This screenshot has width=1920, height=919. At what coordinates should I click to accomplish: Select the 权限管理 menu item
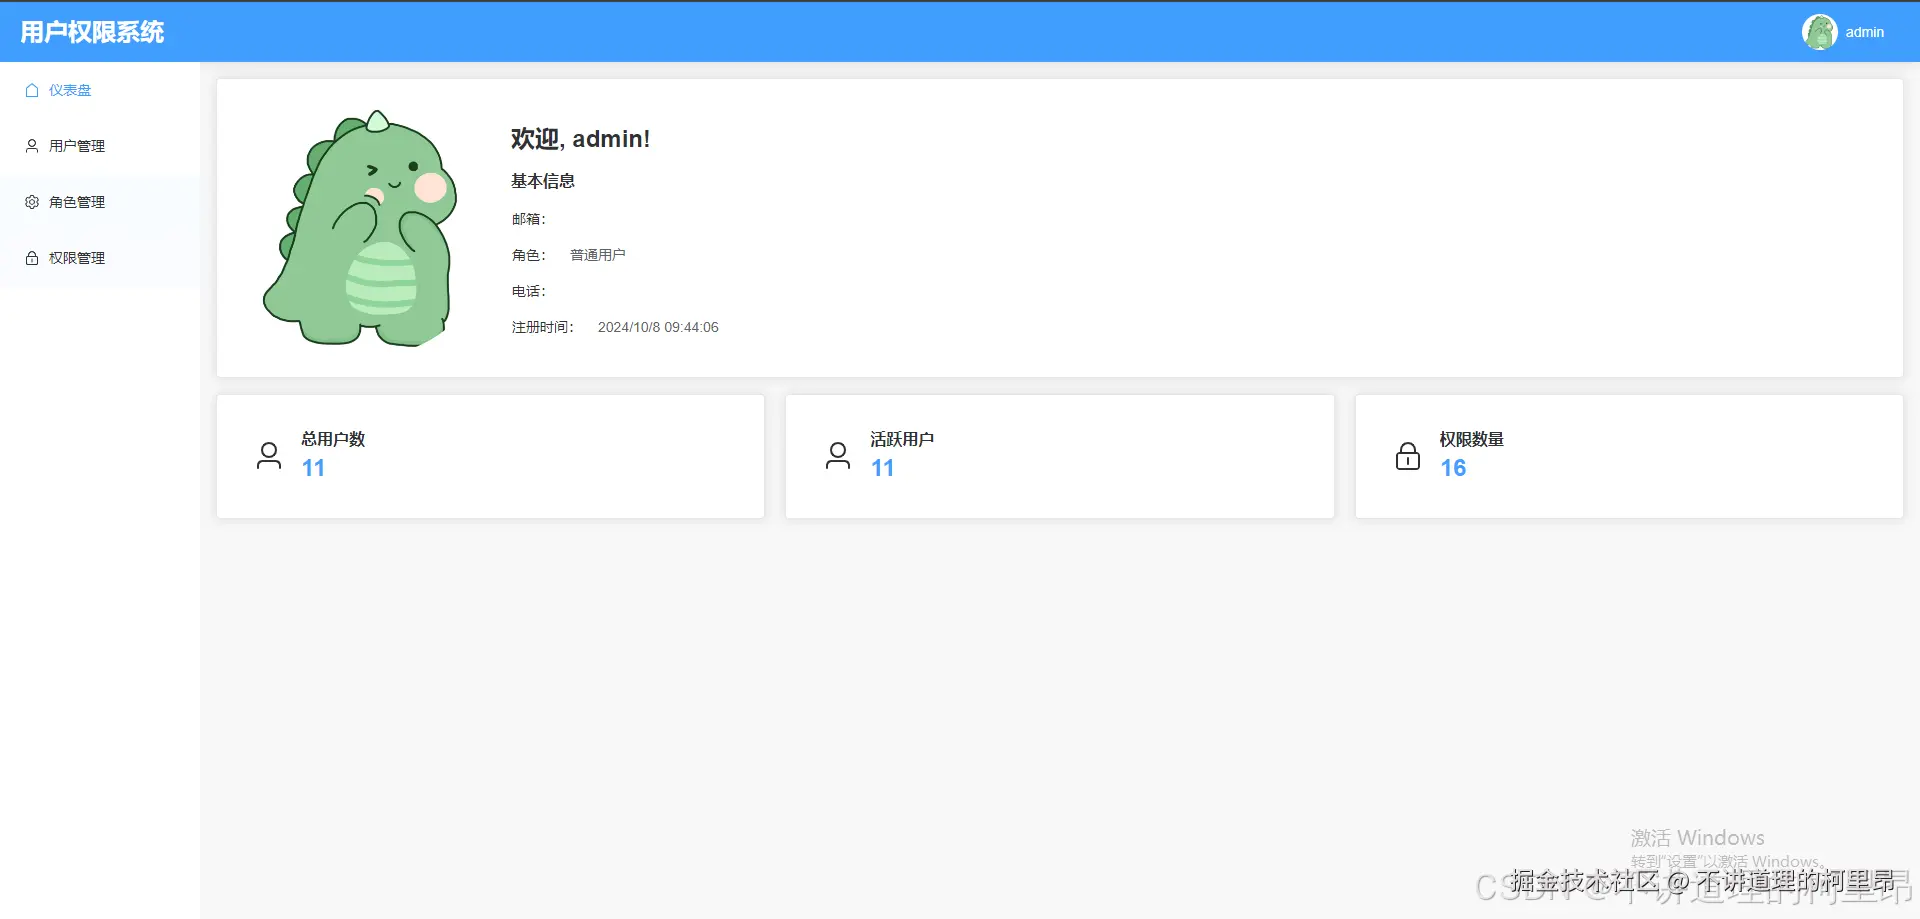coord(100,258)
